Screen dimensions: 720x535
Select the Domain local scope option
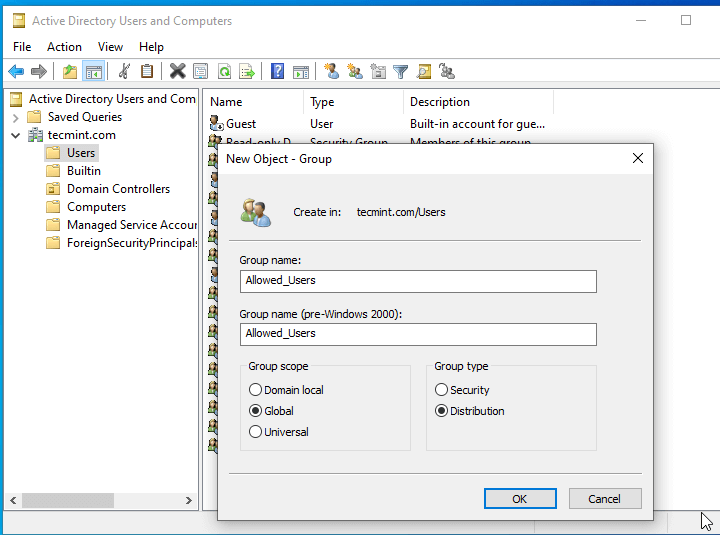point(256,390)
